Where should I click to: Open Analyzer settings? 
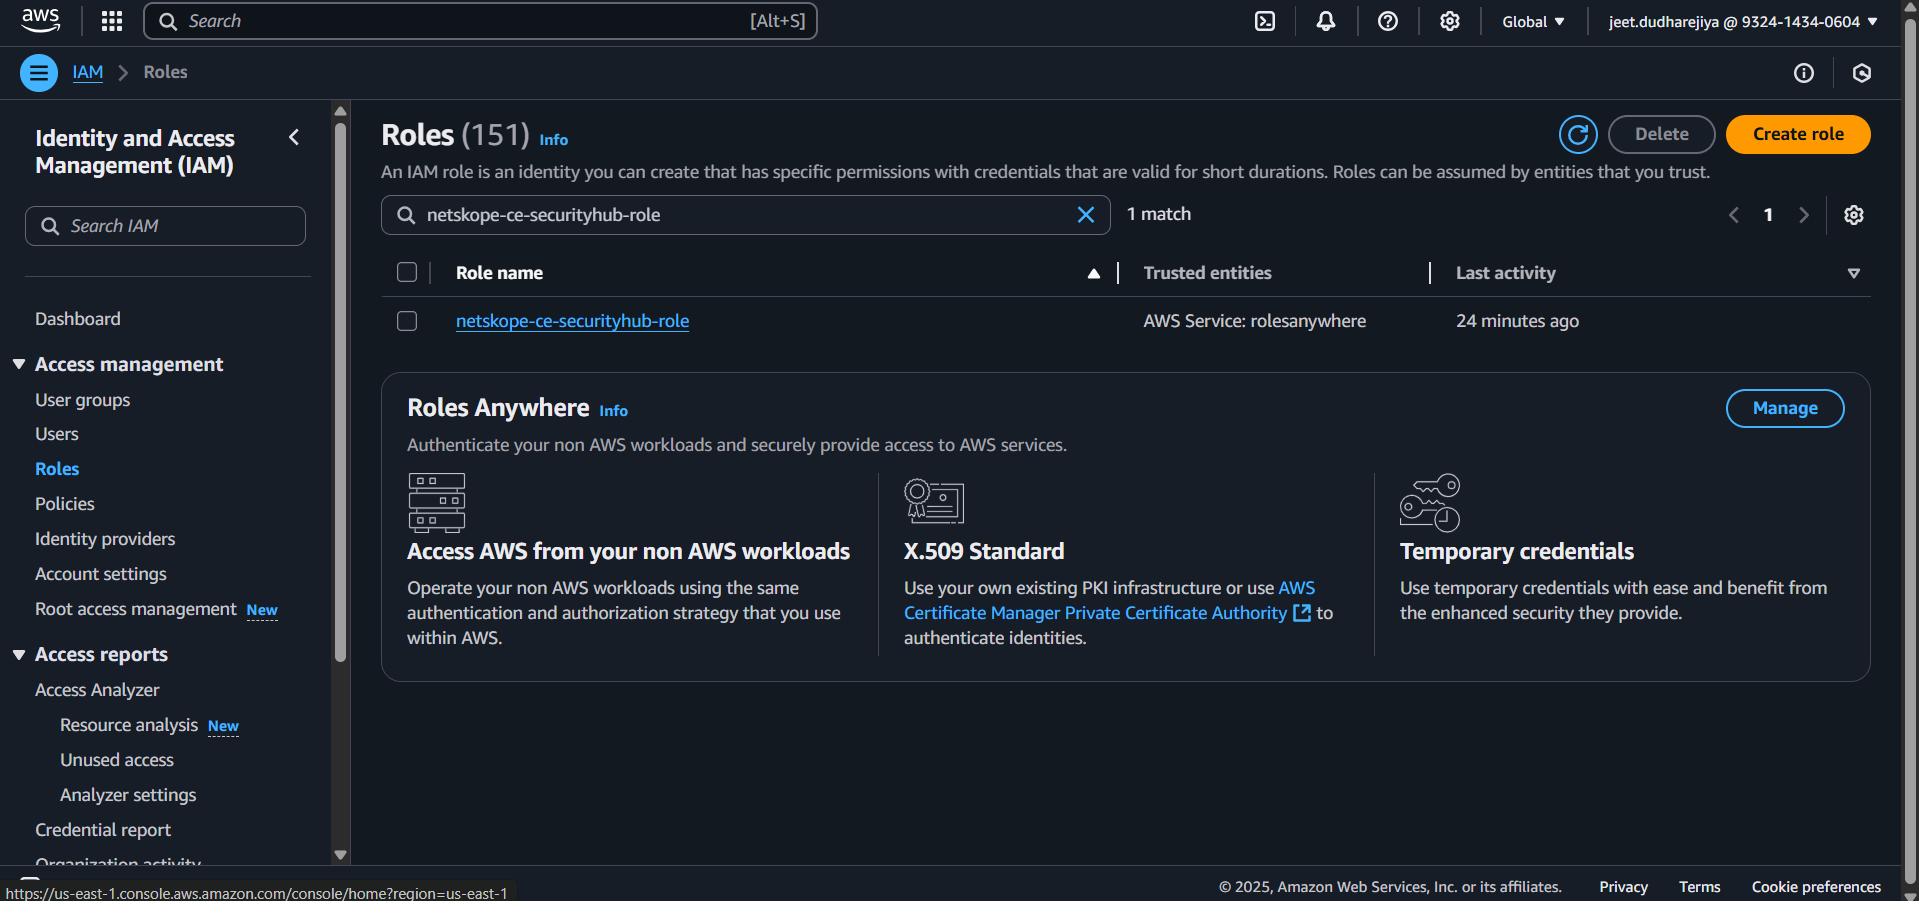tap(128, 795)
